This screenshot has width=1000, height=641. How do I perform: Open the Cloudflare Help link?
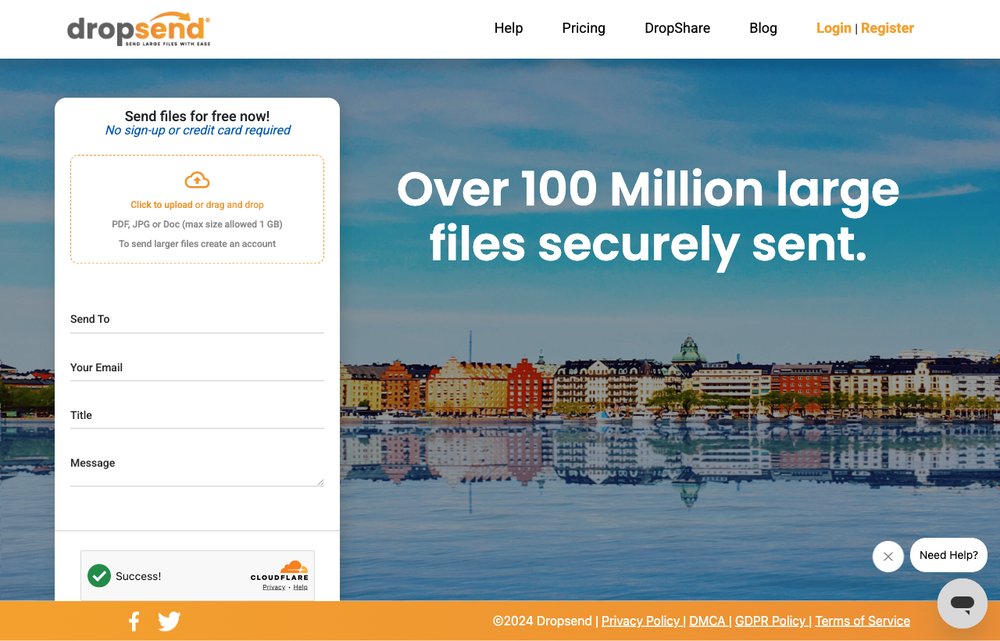coord(300,587)
